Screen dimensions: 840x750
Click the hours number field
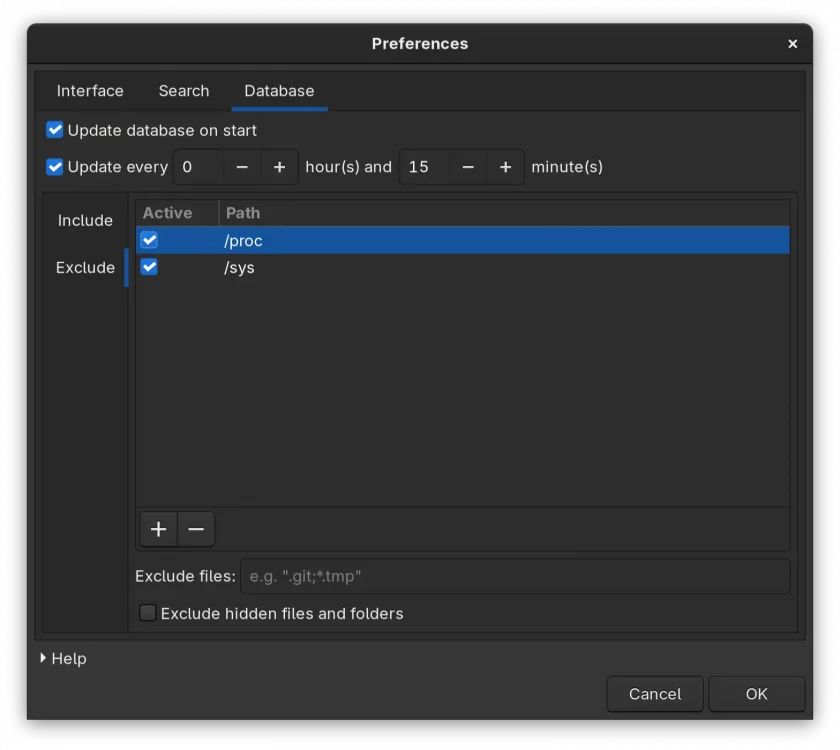coord(198,167)
